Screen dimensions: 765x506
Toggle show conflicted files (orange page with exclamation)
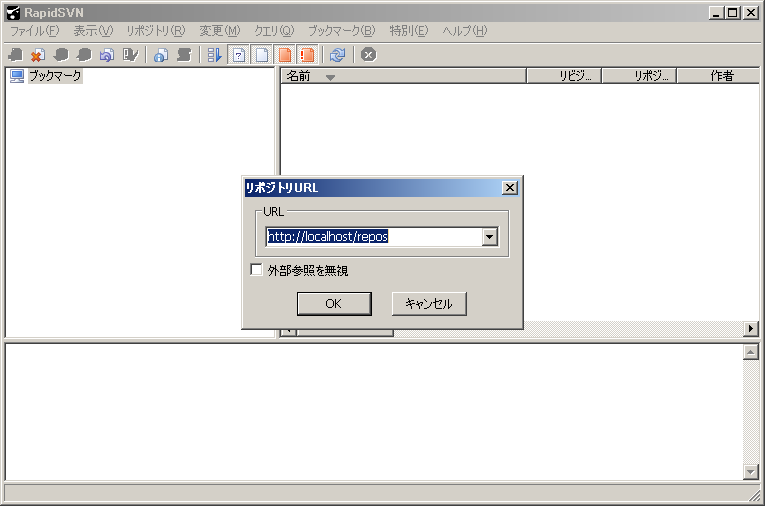click(x=307, y=55)
